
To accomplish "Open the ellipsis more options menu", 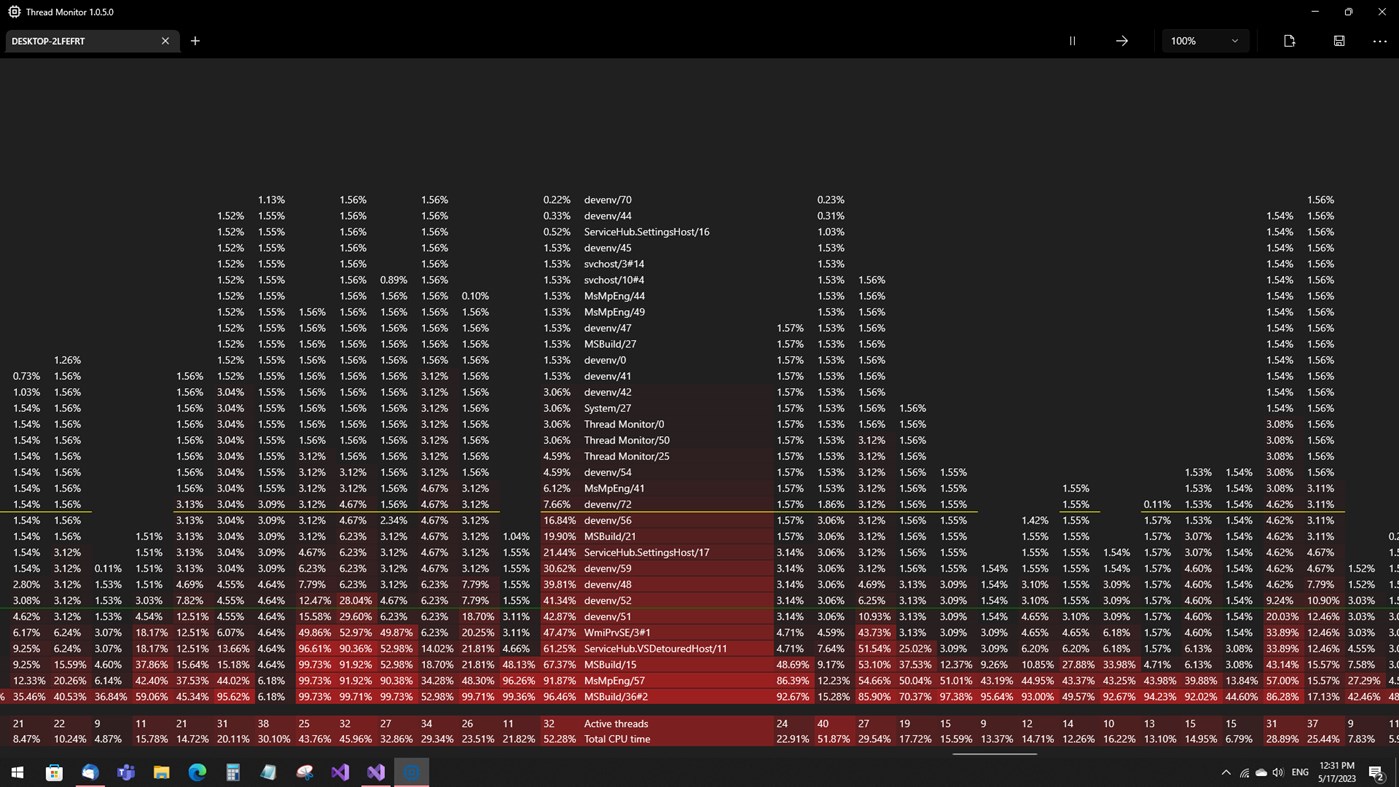I will (x=1379, y=40).
